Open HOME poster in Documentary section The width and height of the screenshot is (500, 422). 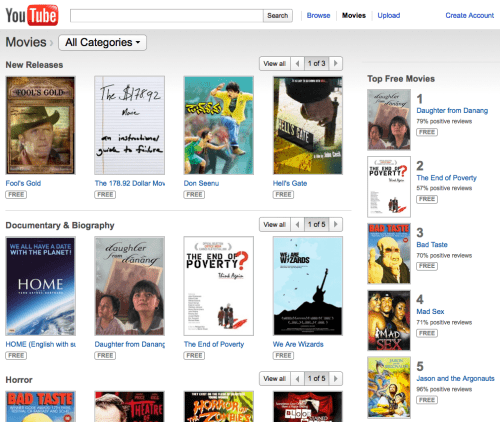pyautogui.click(x=40, y=286)
